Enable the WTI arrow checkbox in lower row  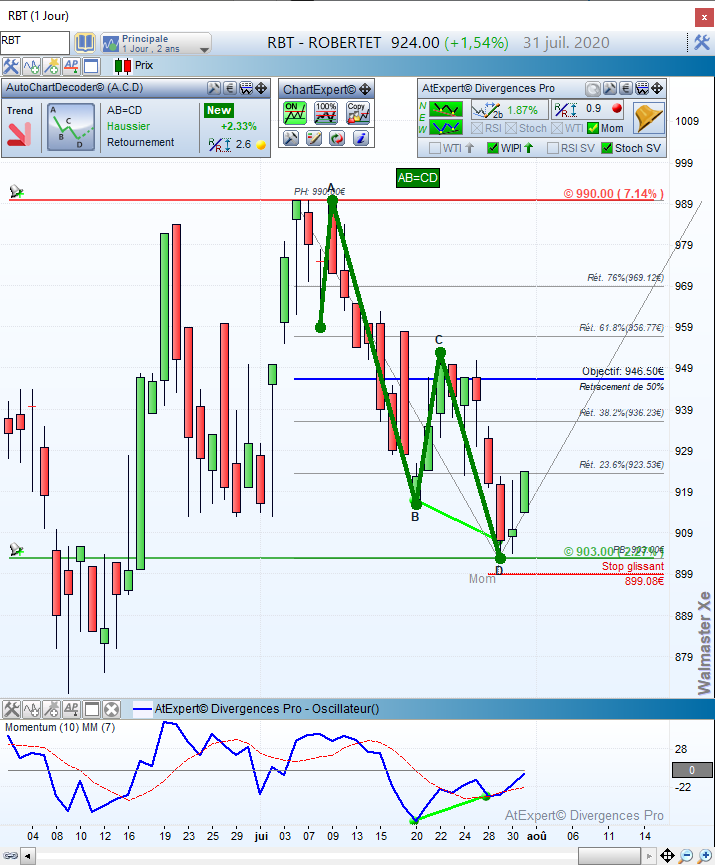coord(435,148)
